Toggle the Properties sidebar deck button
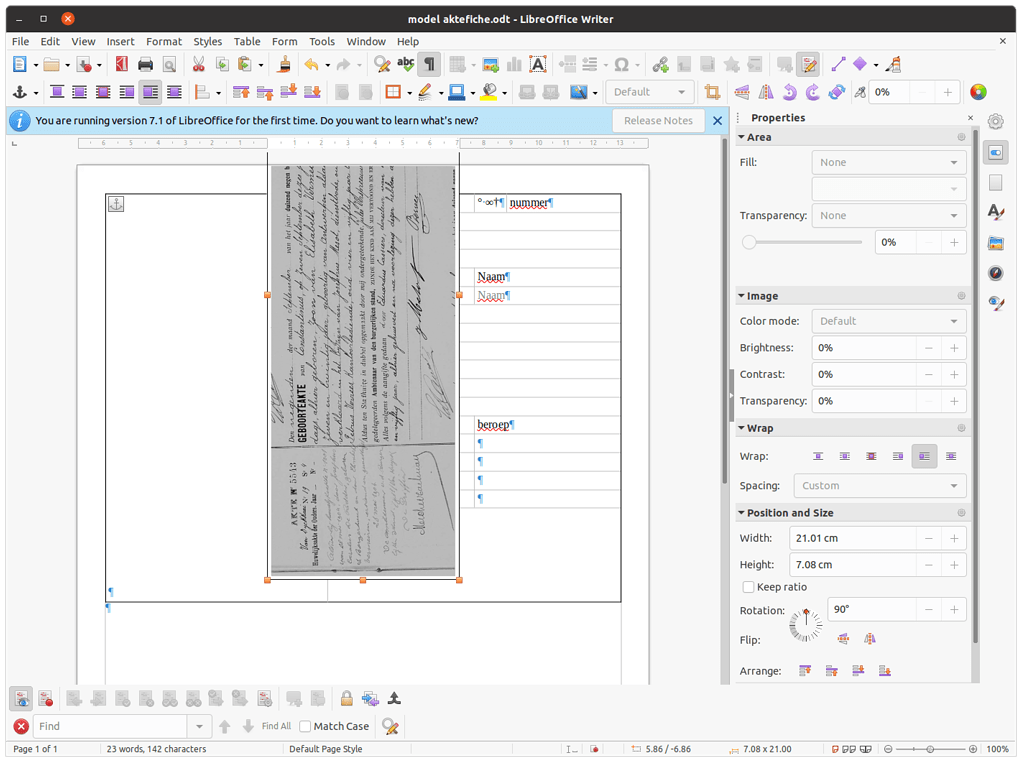1023x763 pixels. click(996, 153)
